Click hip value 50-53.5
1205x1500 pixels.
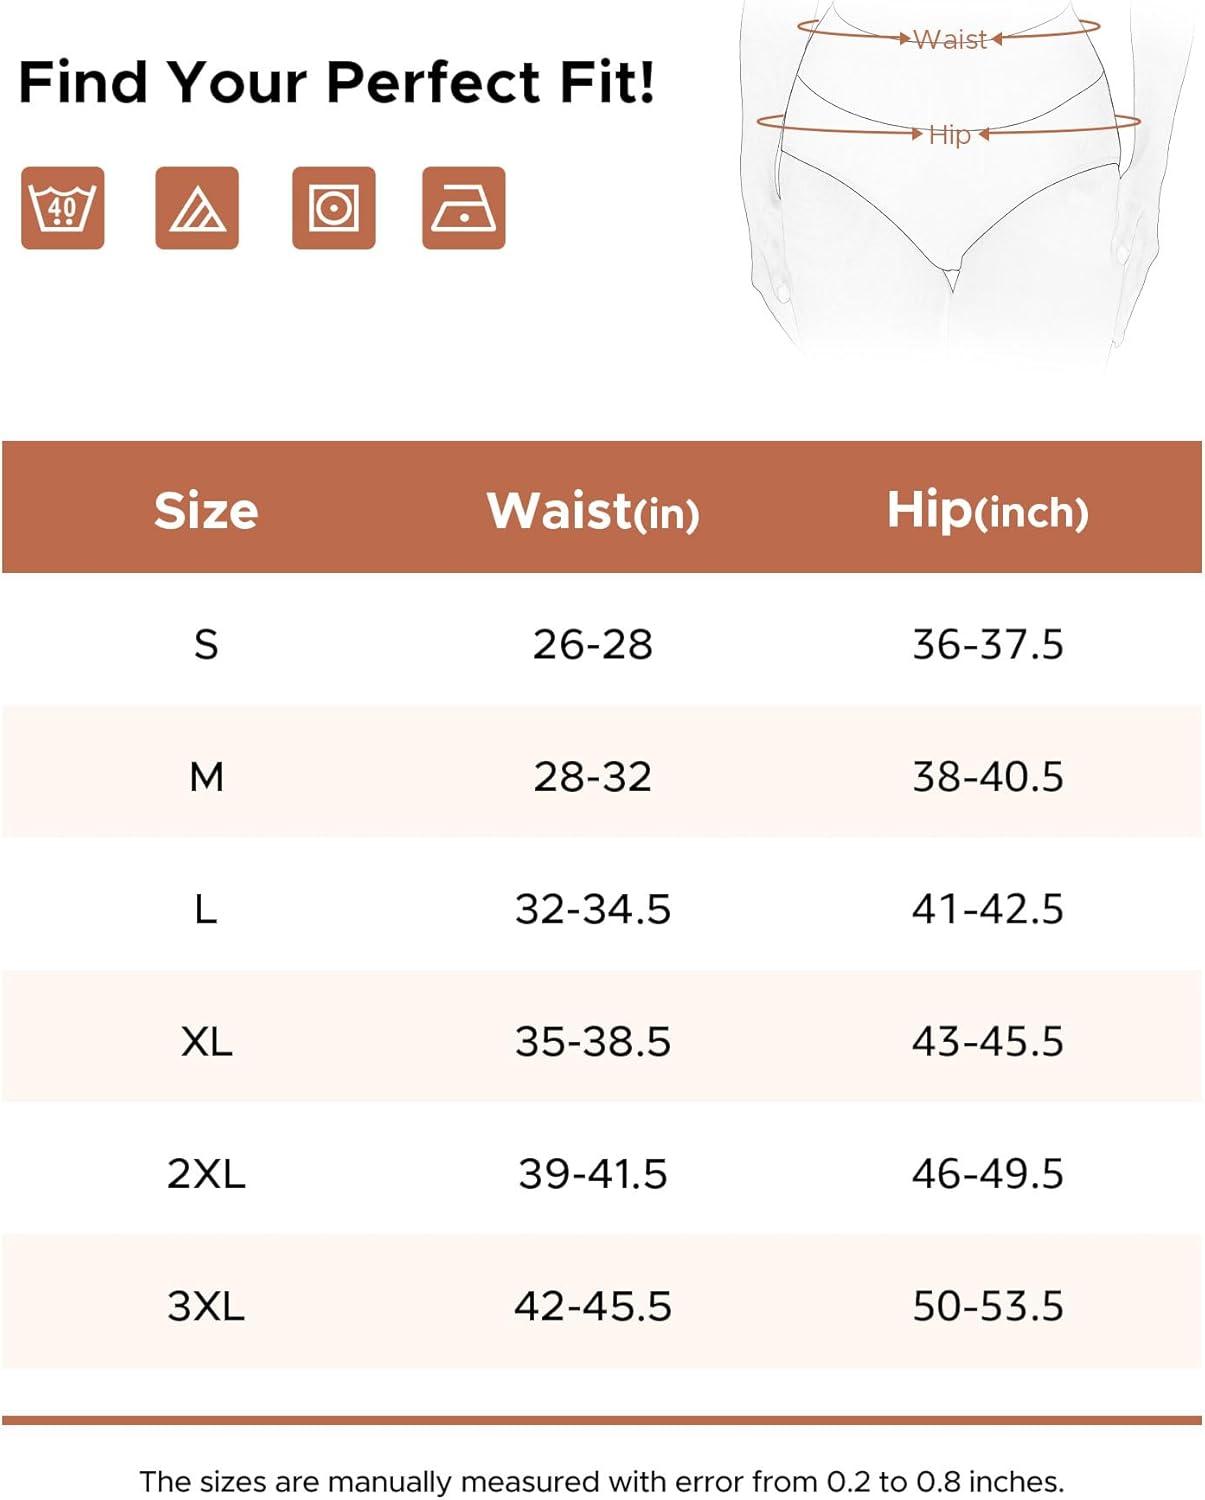click(x=988, y=1306)
